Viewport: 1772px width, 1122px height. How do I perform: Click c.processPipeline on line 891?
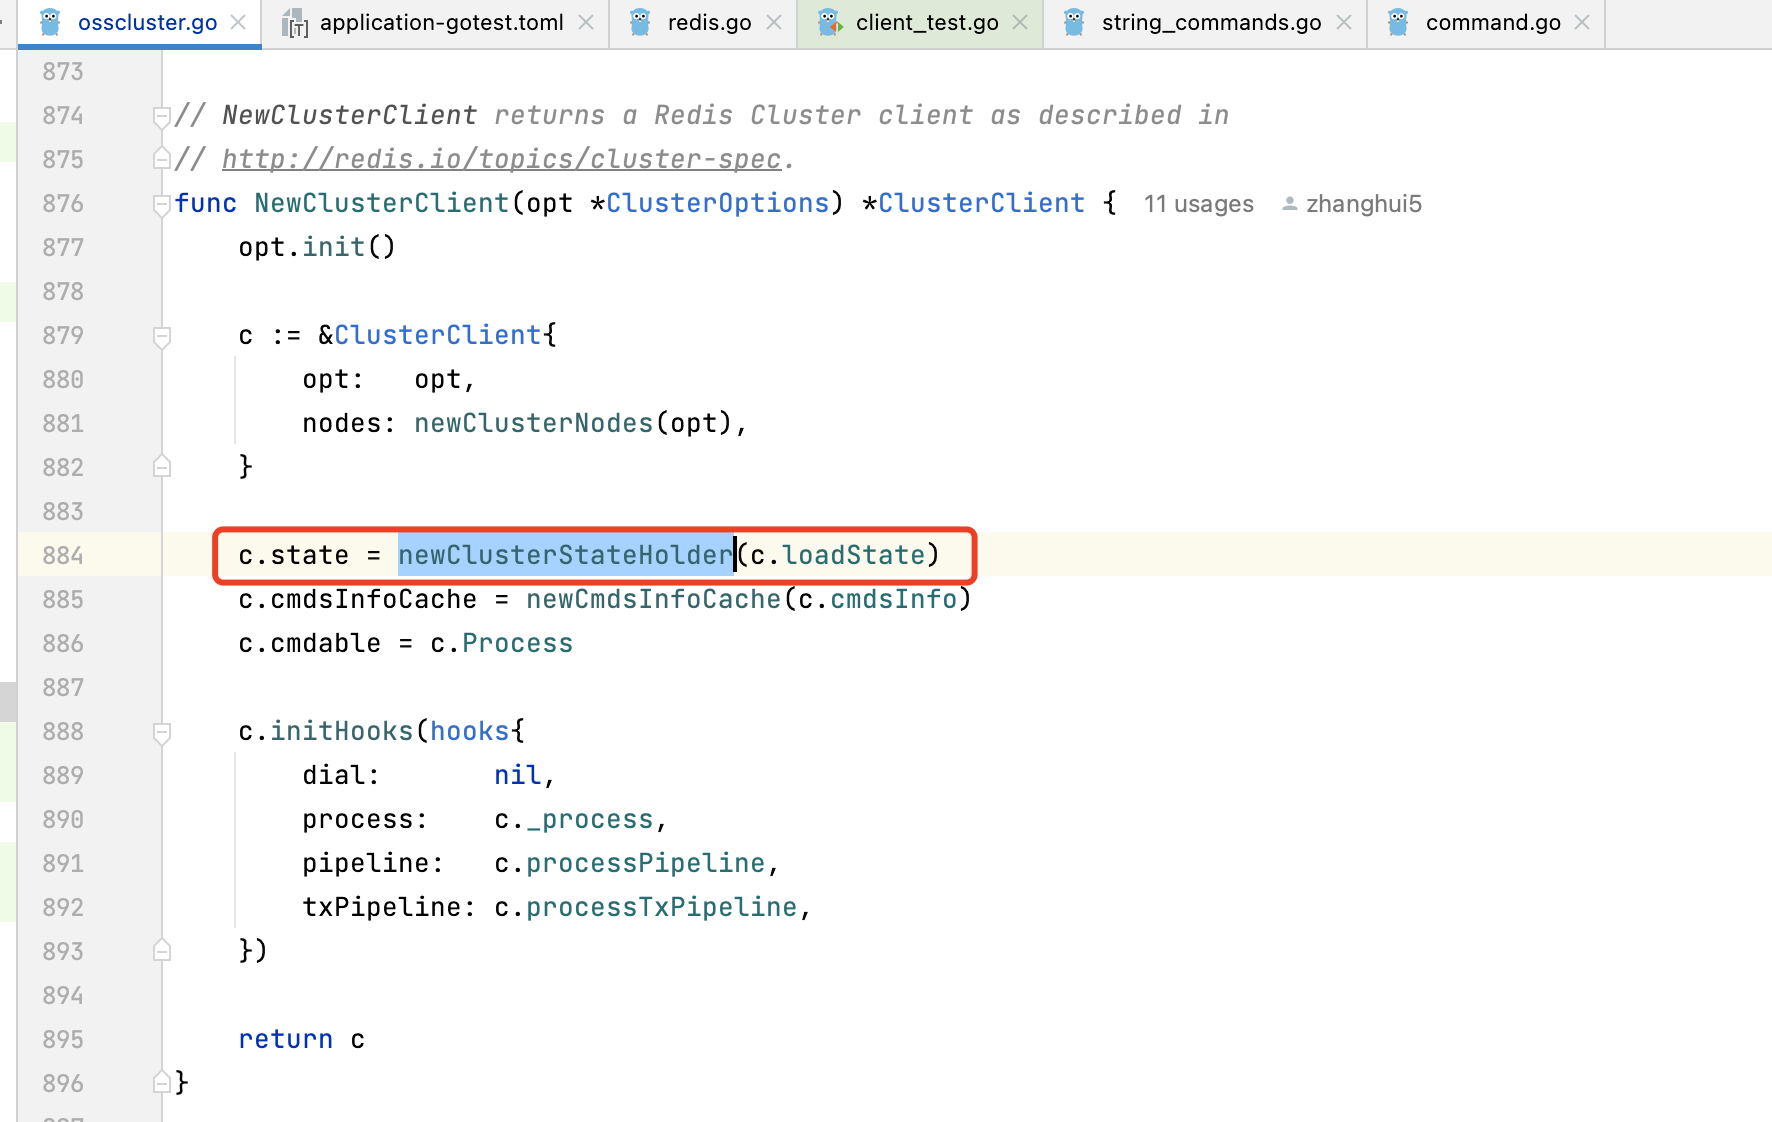pyautogui.click(x=629, y=863)
